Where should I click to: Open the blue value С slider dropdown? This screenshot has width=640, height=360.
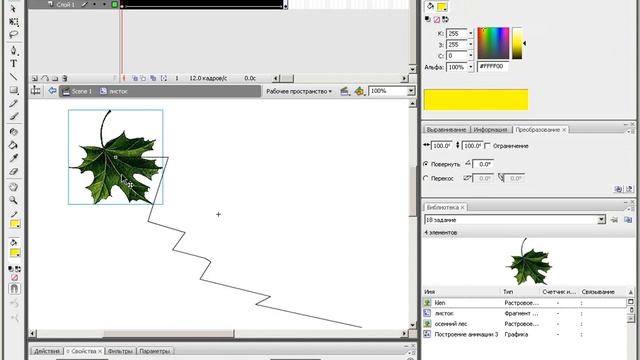click(471, 56)
